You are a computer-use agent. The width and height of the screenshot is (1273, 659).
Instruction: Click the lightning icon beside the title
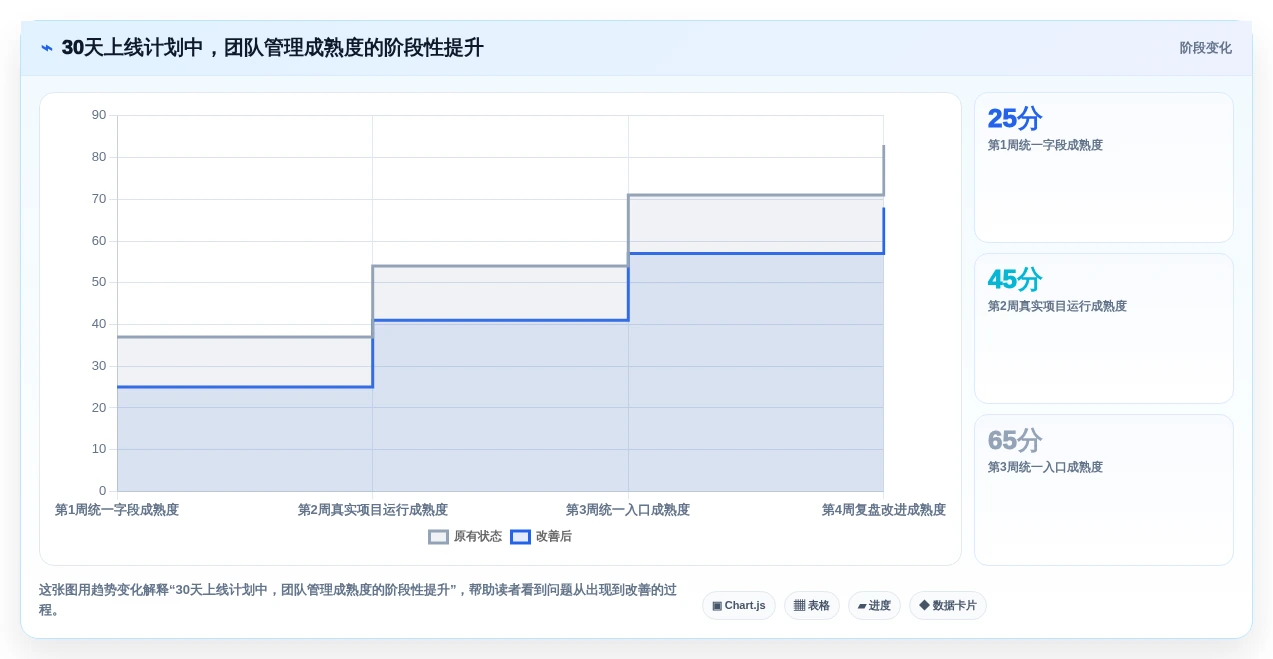click(47, 48)
